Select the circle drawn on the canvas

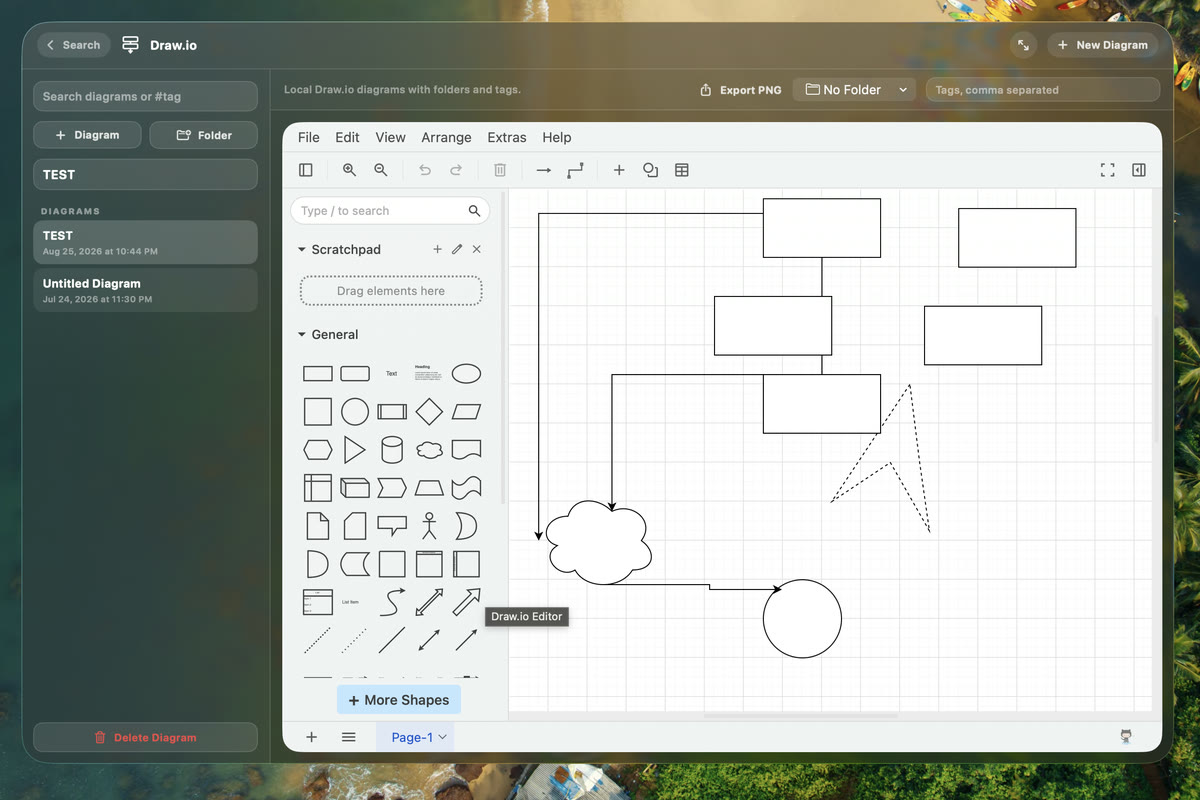pos(802,619)
